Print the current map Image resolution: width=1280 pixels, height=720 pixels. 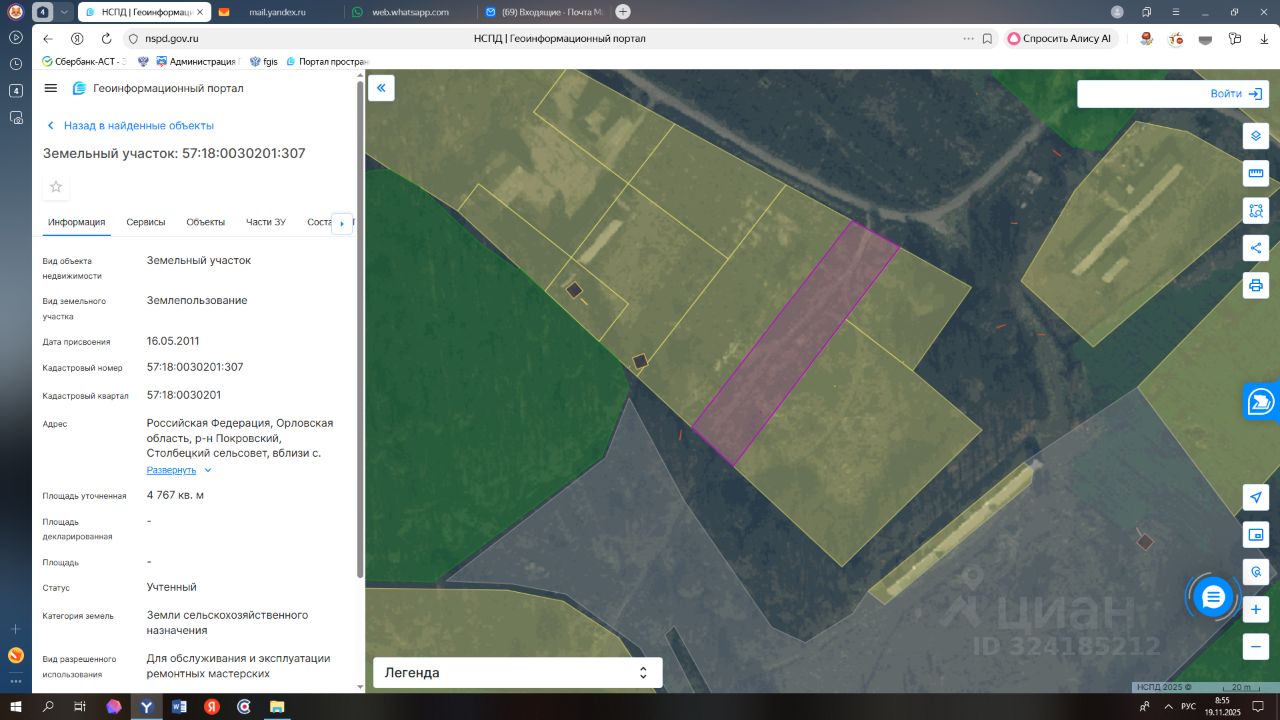1256,285
